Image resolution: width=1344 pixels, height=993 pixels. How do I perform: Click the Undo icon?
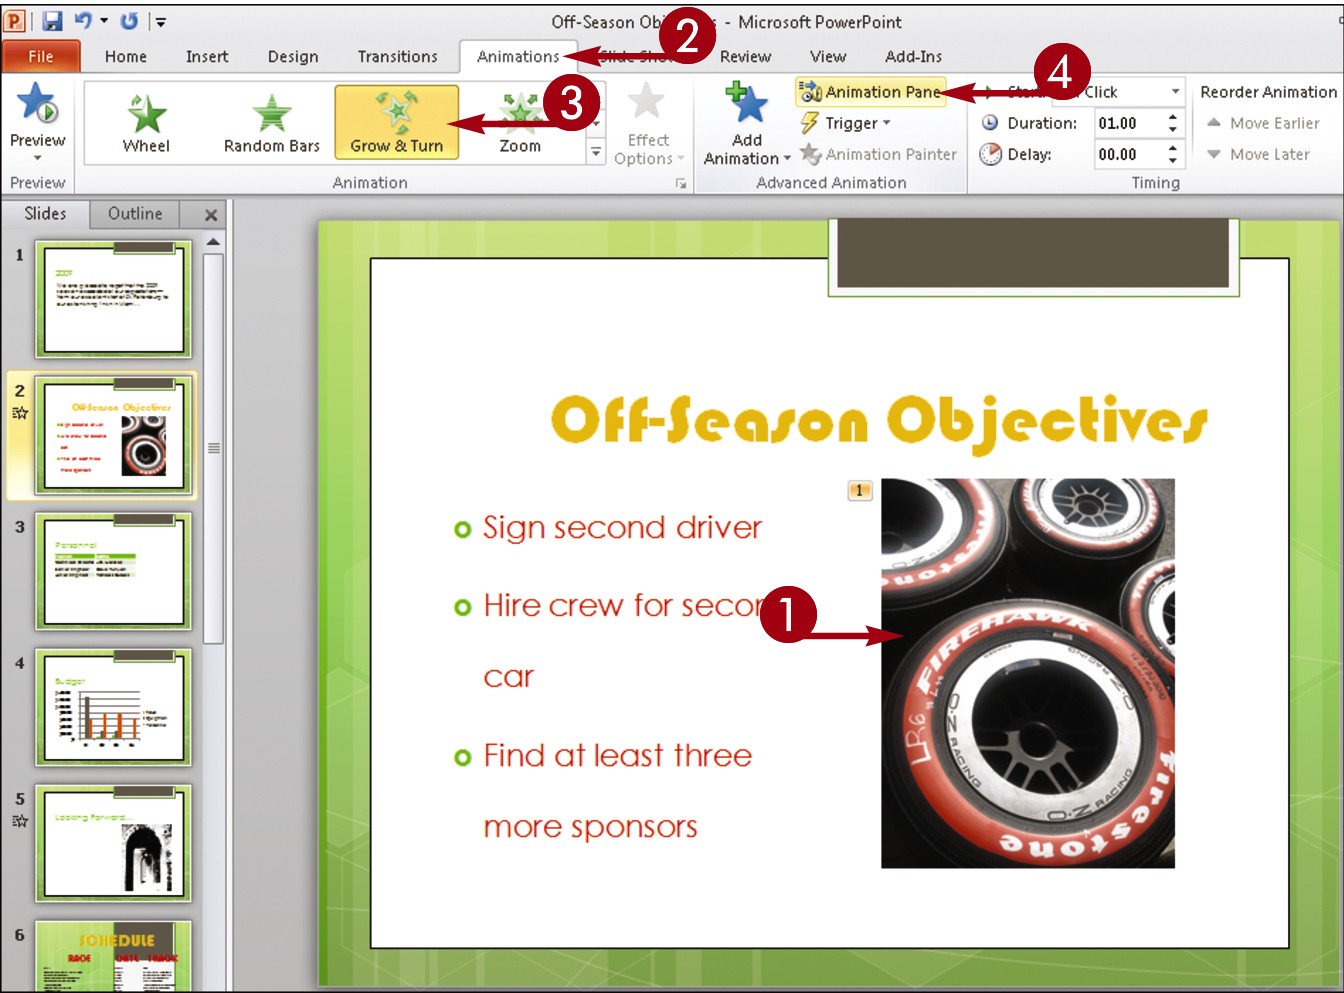coord(84,20)
